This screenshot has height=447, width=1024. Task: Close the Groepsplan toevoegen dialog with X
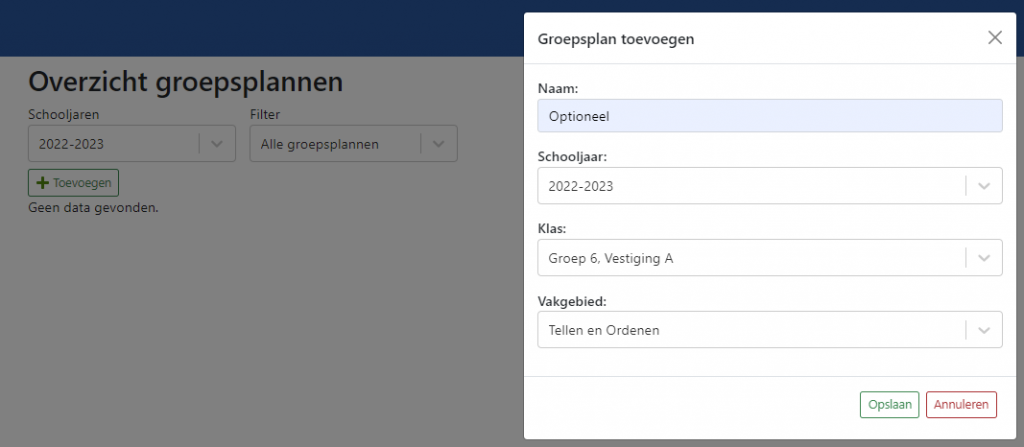995,37
